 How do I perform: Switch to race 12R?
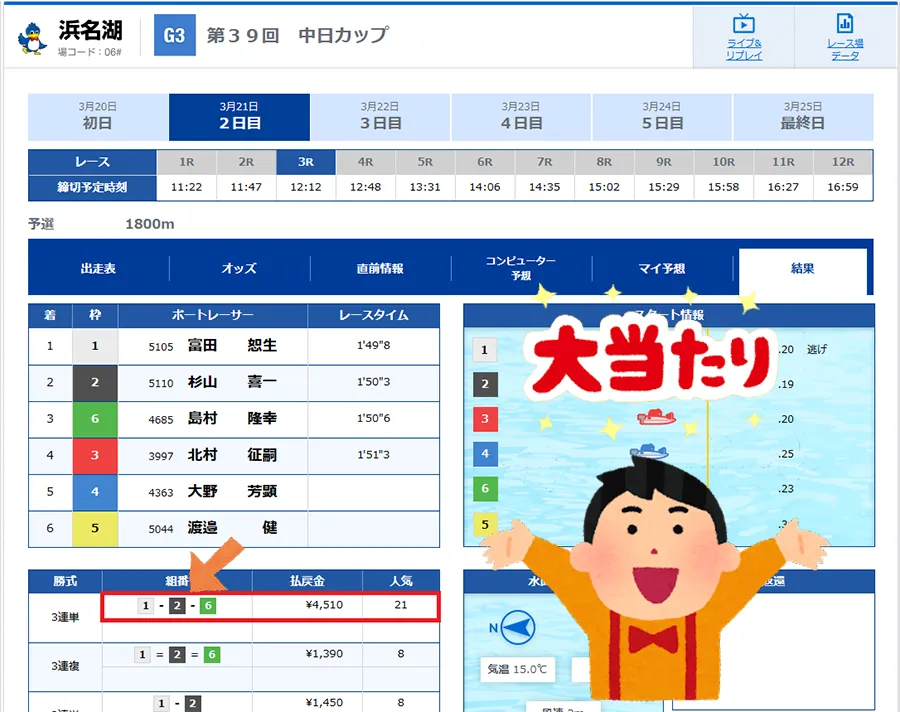click(x=843, y=162)
